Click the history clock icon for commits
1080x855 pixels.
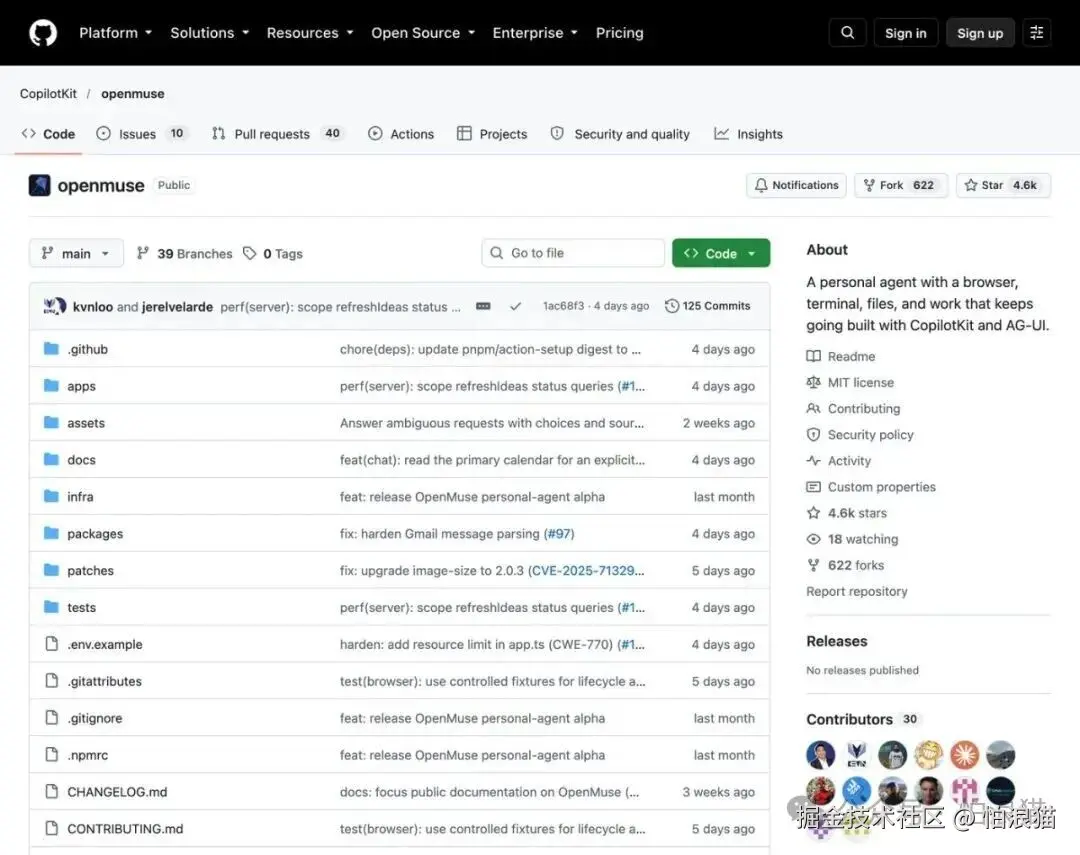point(672,306)
